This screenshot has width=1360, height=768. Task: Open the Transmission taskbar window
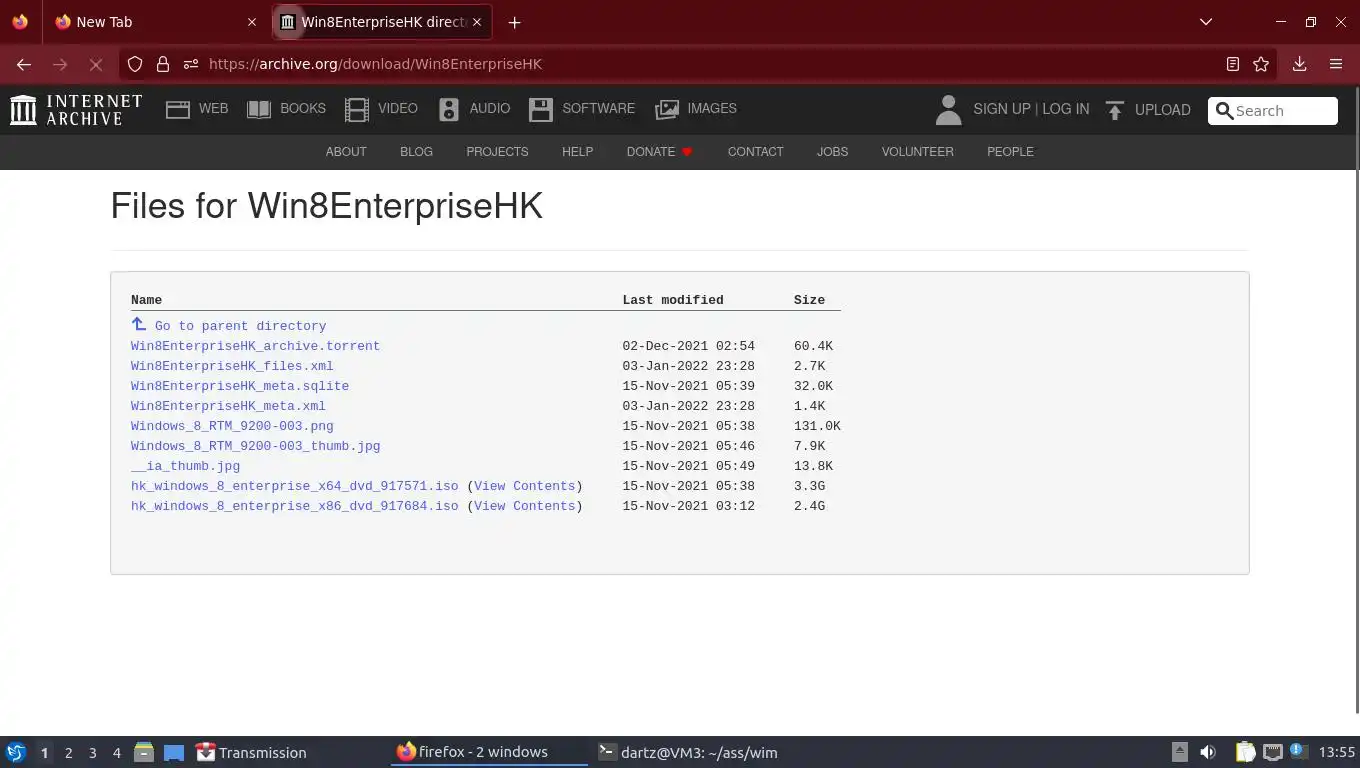point(251,753)
